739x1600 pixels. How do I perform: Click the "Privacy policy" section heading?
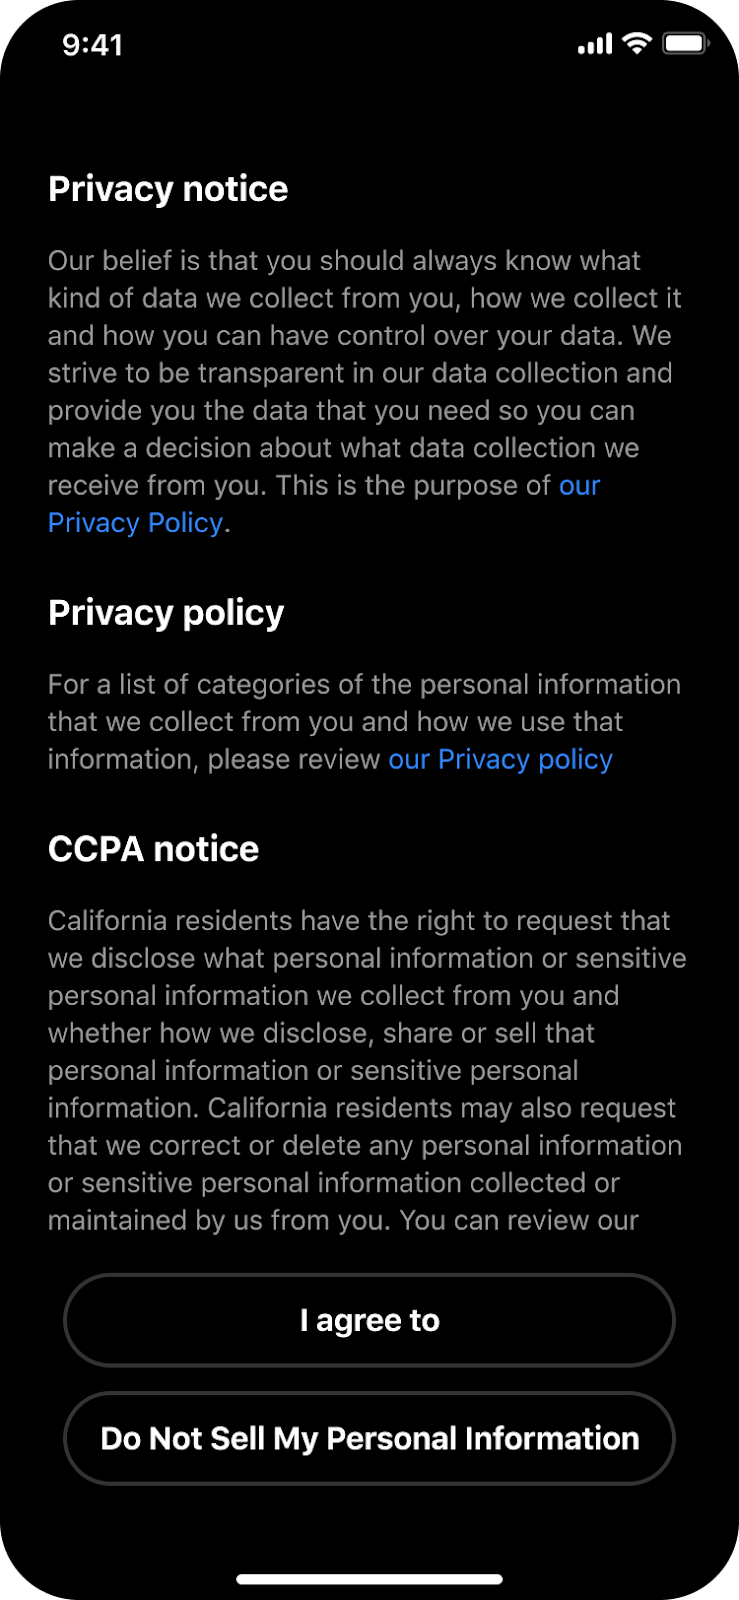tap(166, 613)
